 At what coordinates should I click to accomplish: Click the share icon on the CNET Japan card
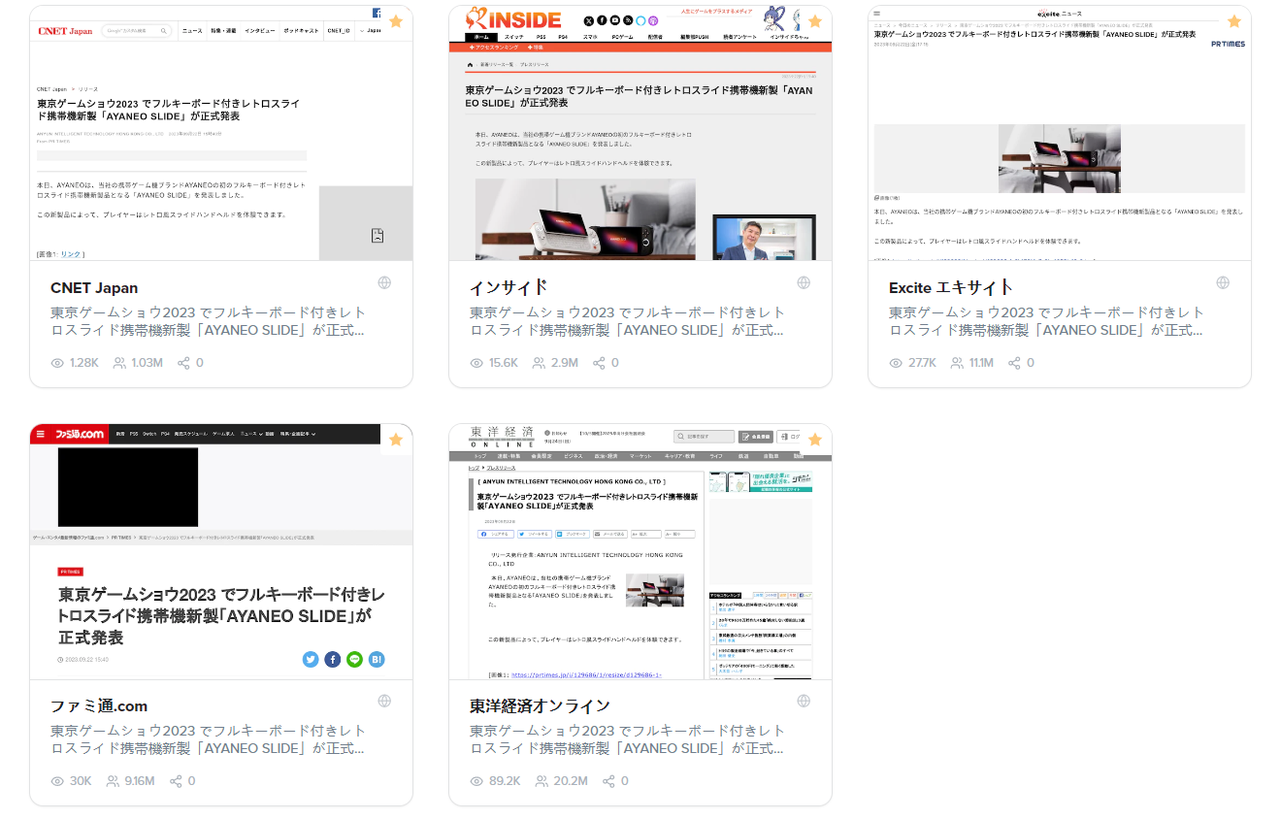click(184, 363)
